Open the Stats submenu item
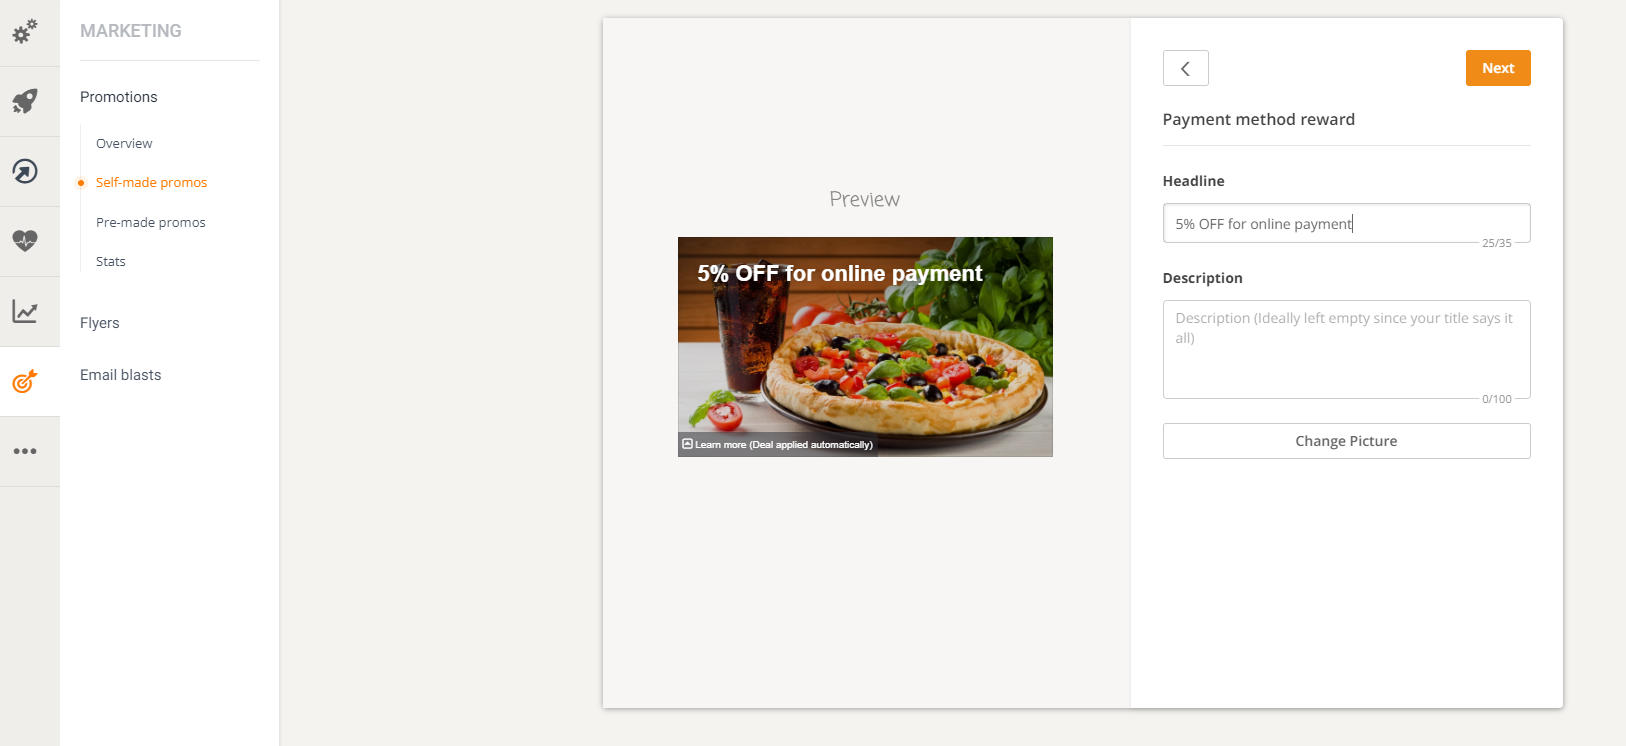The width and height of the screenshot is (1626, 746). pos(111,261)
